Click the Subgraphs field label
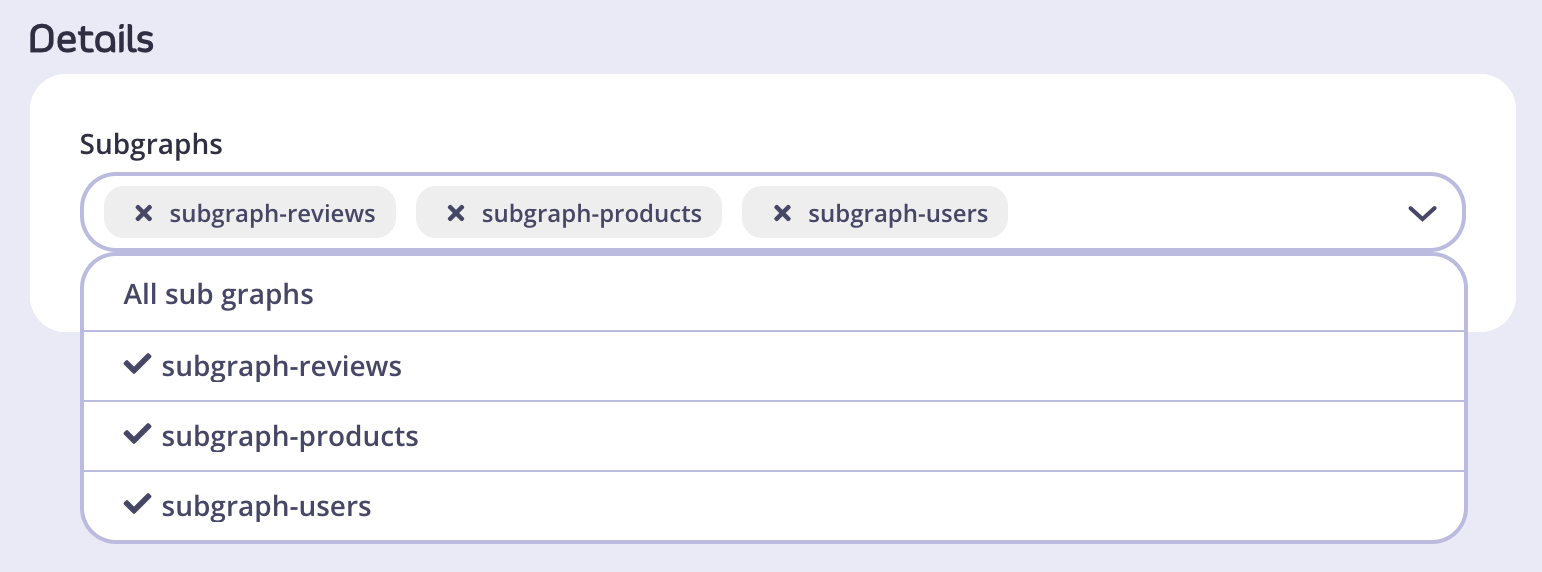1542x572 pixels. coord(151,145)
